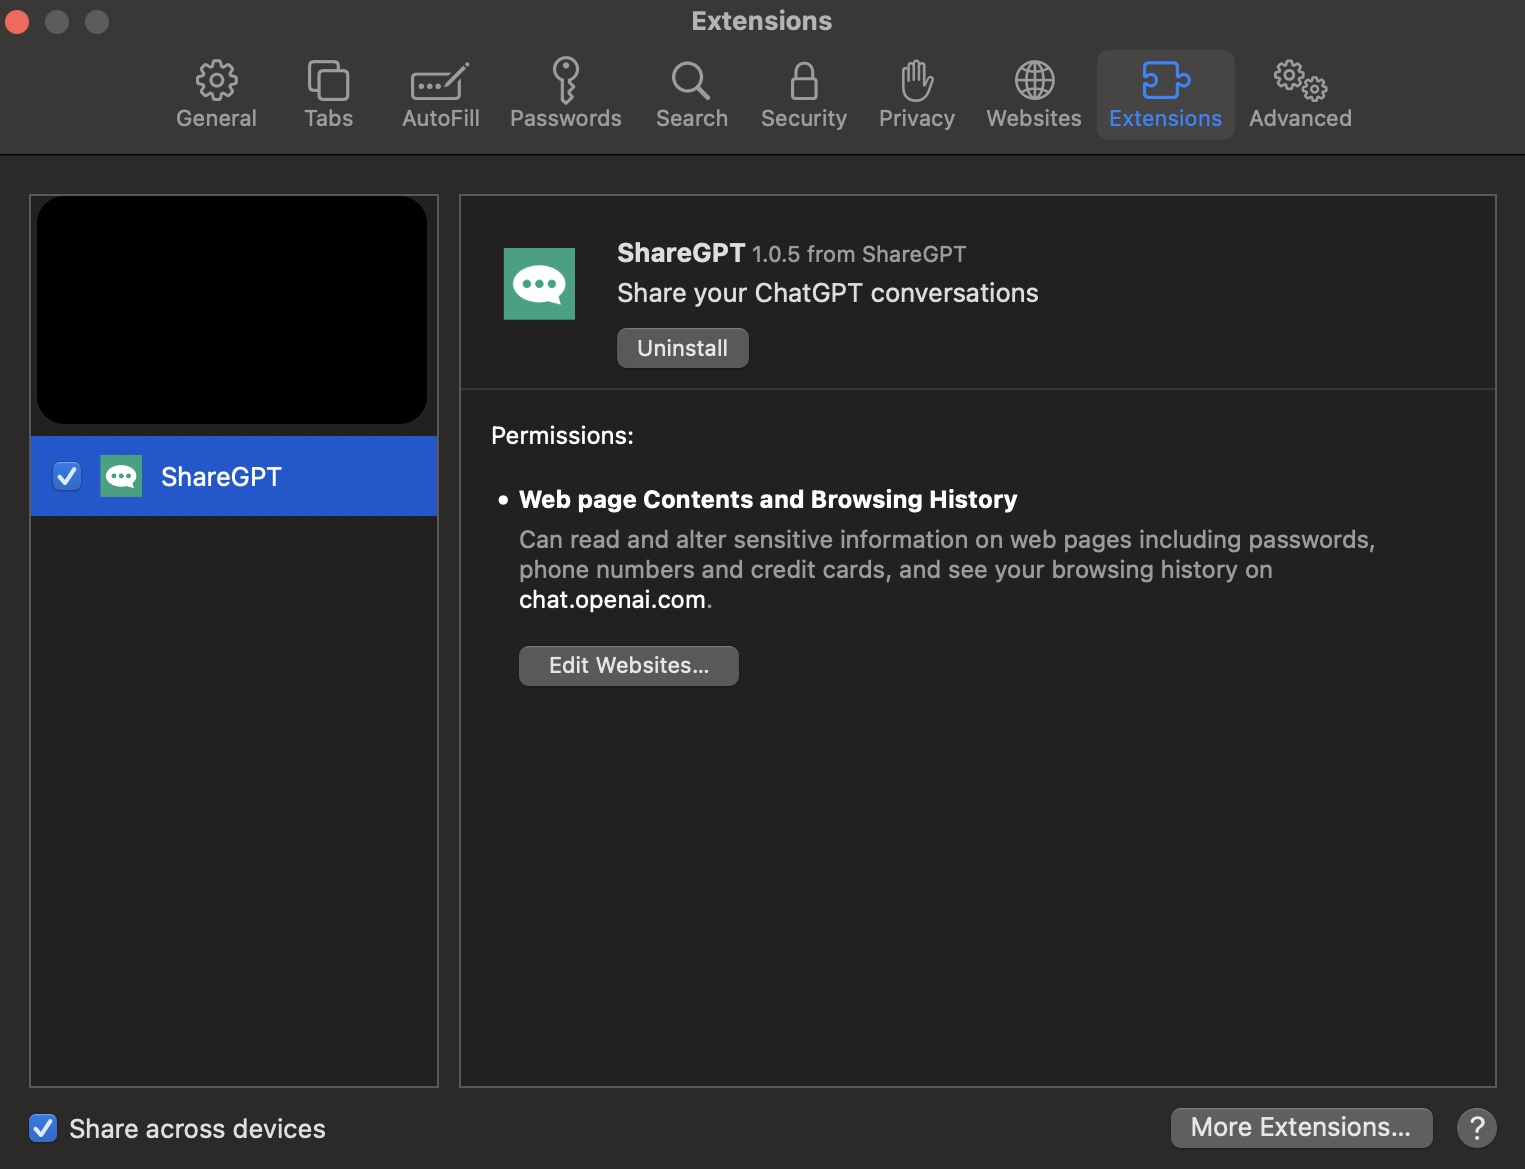Open the Tabs preferences pane
Image resolution: width=1525 pixels, height=1169 pixels.
click(x=328, y=94)
